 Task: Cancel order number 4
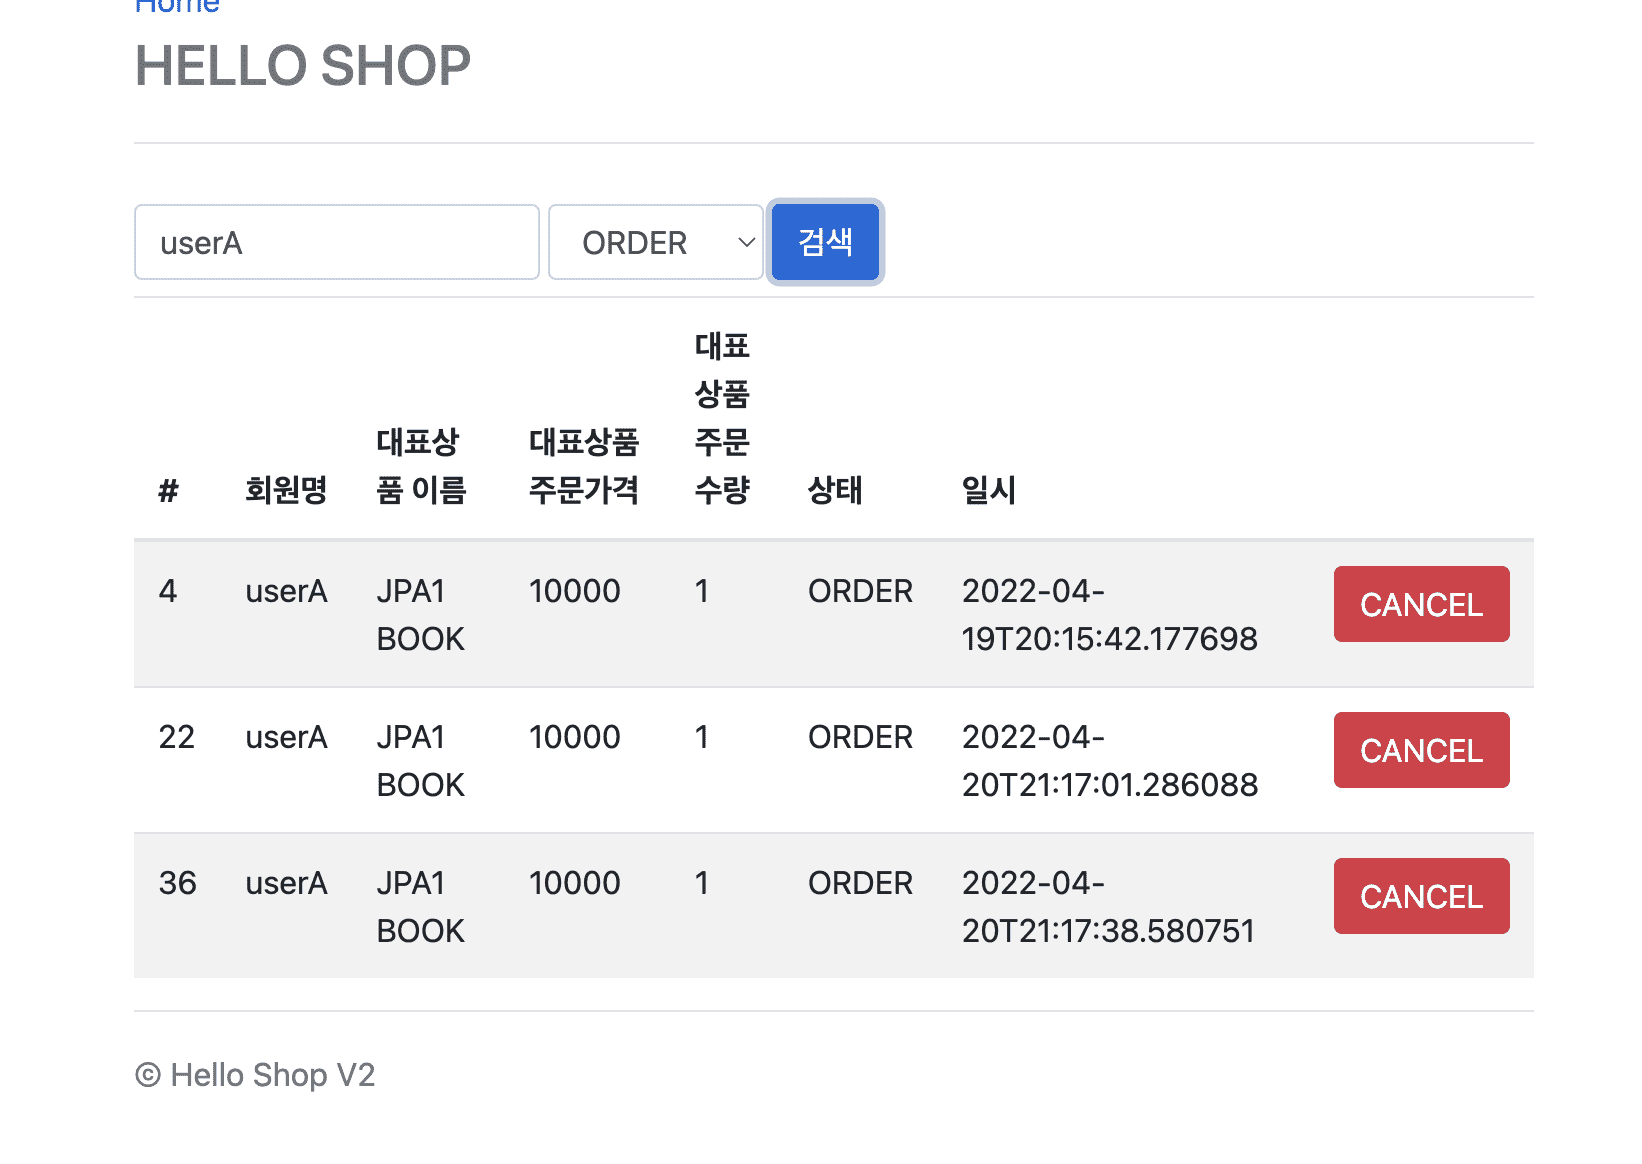tap(1420, 604)
